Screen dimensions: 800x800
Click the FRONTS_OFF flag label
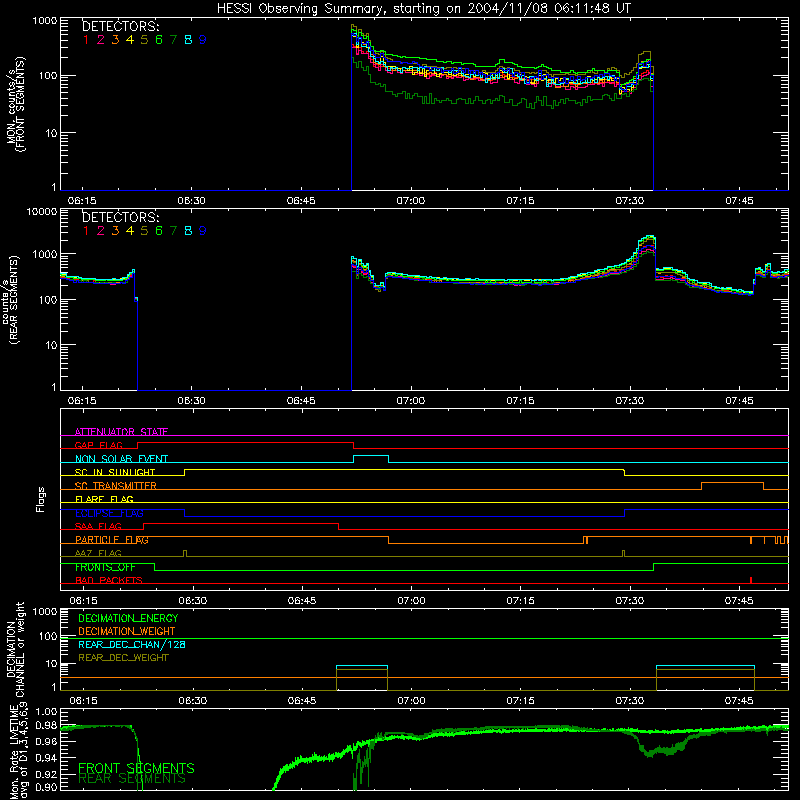point(105,567)
